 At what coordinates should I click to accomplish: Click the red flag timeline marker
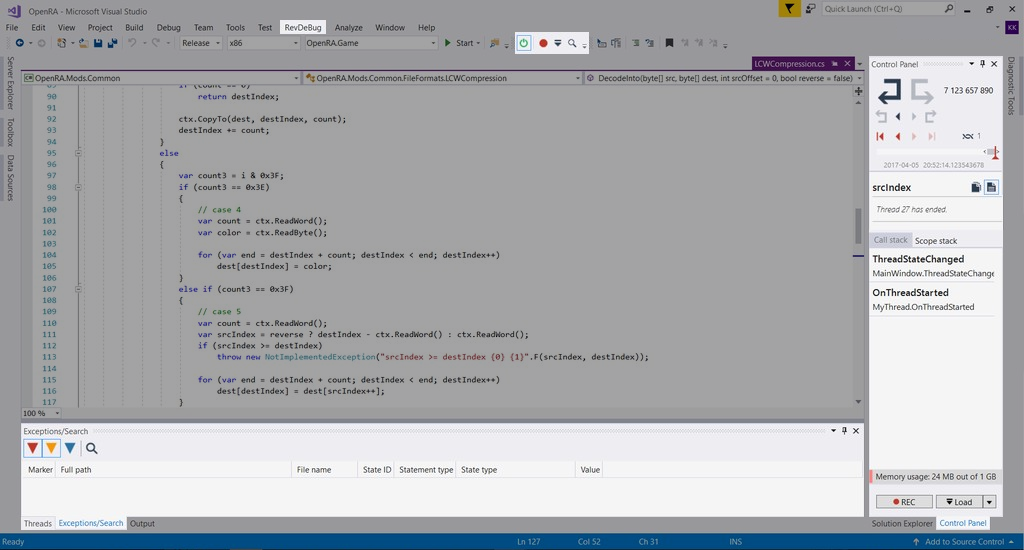[x=995, y=154]
